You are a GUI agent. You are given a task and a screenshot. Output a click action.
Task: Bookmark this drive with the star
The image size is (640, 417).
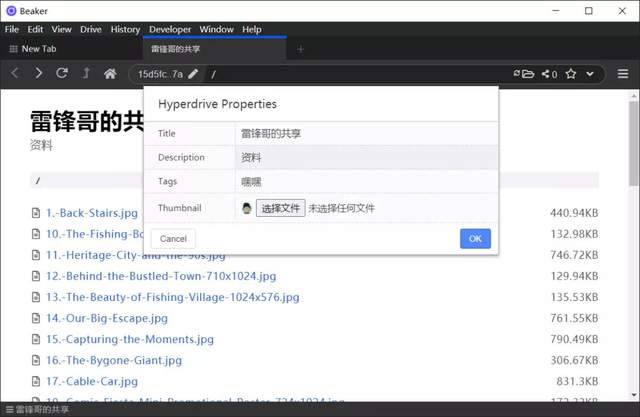(x=571, y=74)
